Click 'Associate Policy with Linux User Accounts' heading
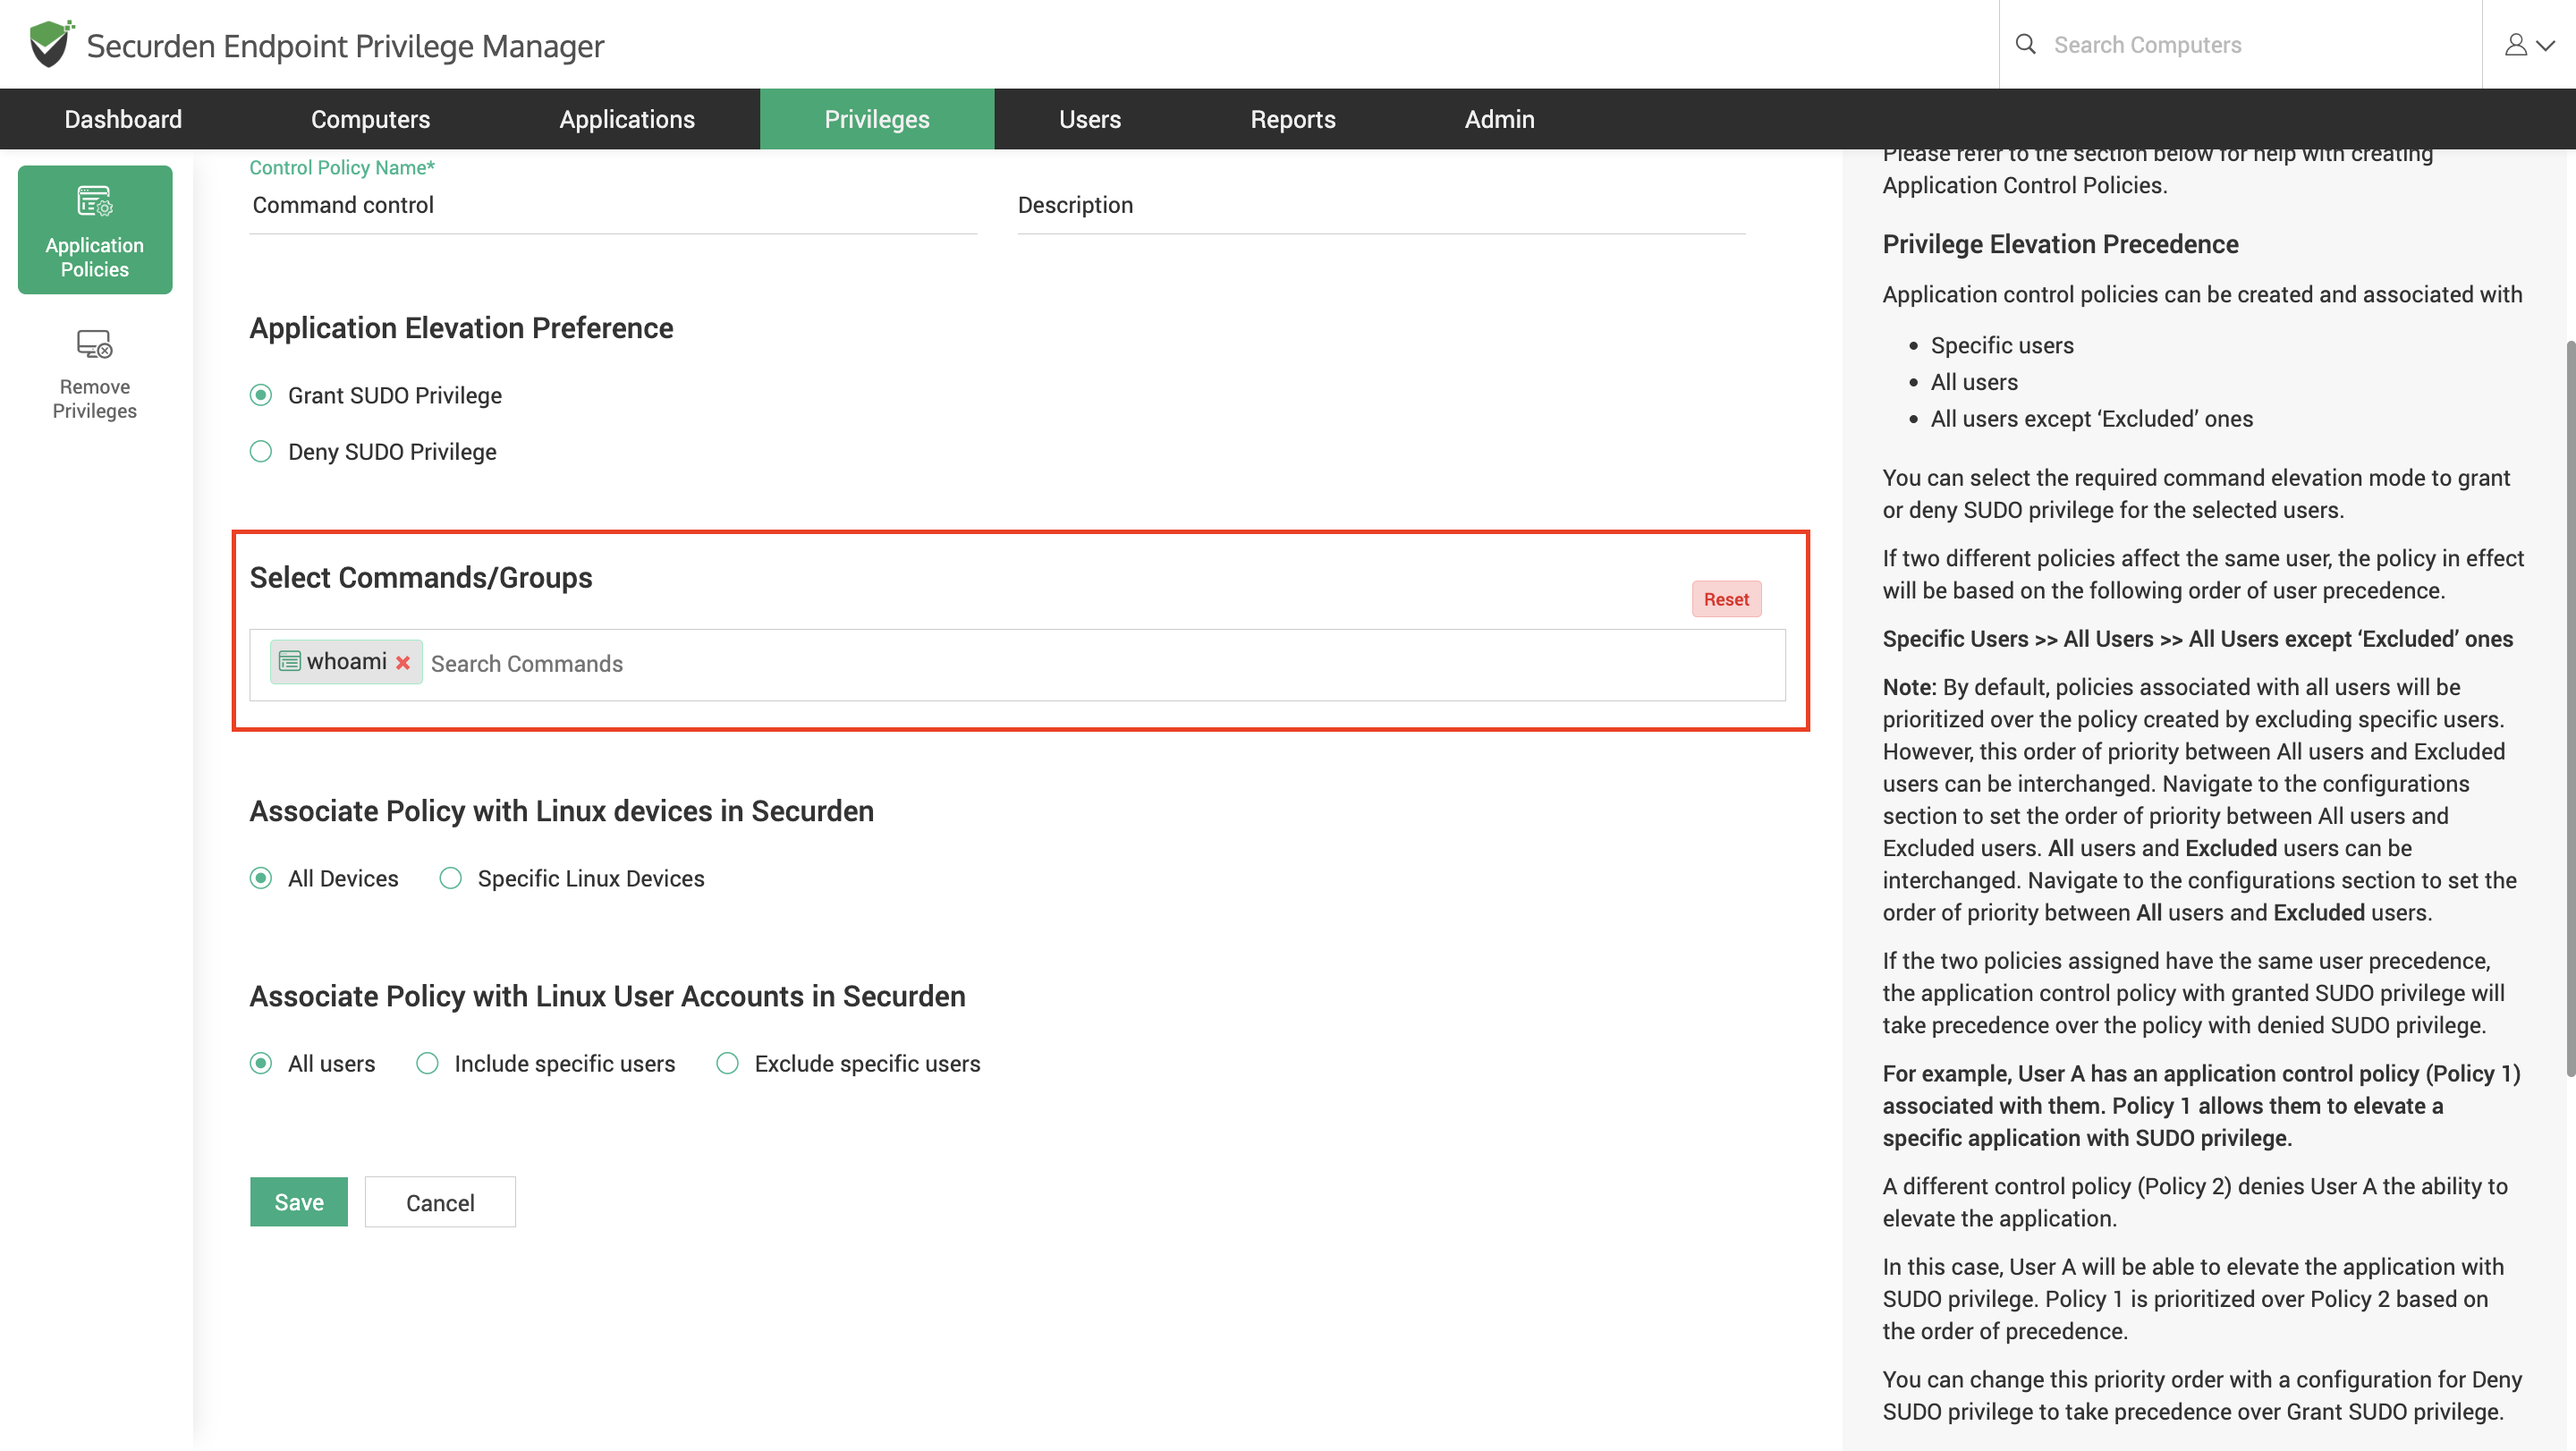 (607, 996)
